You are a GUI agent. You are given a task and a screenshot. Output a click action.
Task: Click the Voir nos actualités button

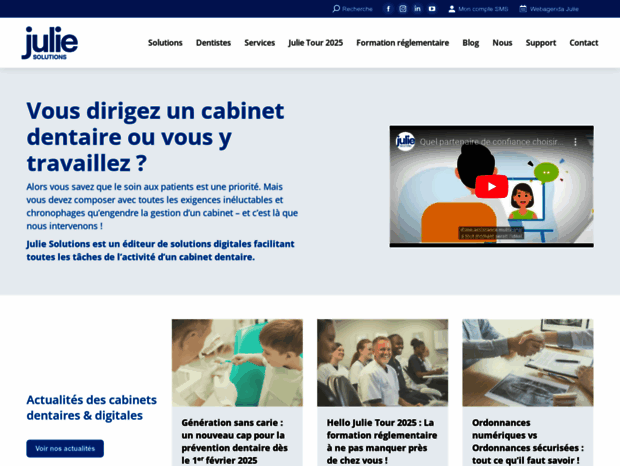65,448
